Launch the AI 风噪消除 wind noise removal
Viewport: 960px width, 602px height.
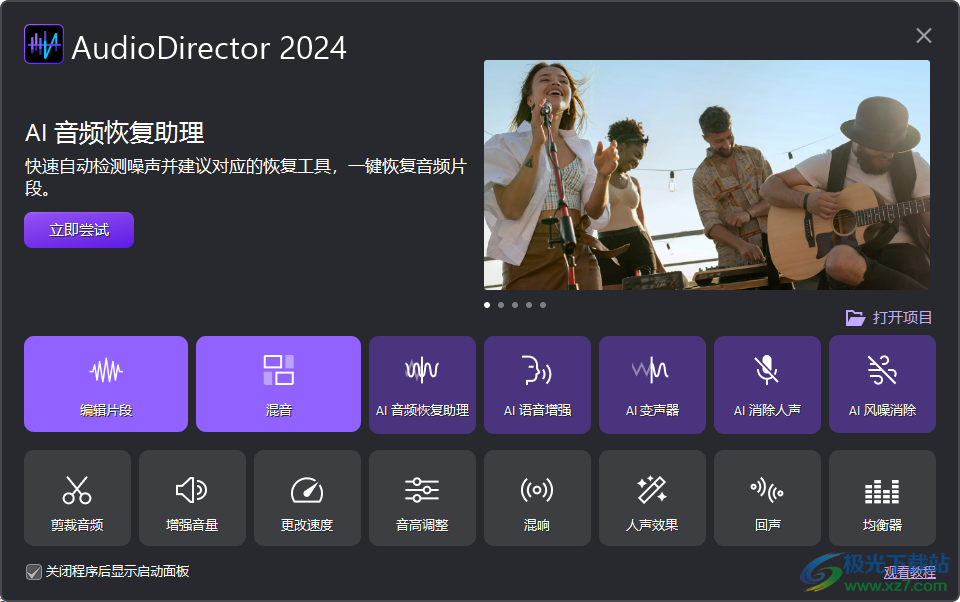[x=882, y=385]
